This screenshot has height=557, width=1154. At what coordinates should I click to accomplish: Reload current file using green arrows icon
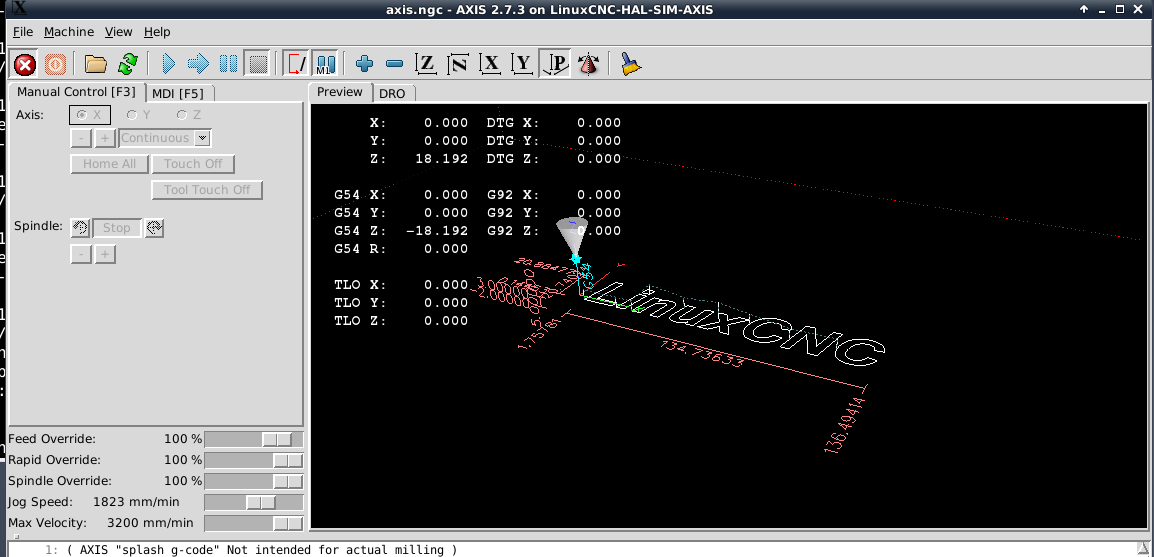(x=127, y=64)
